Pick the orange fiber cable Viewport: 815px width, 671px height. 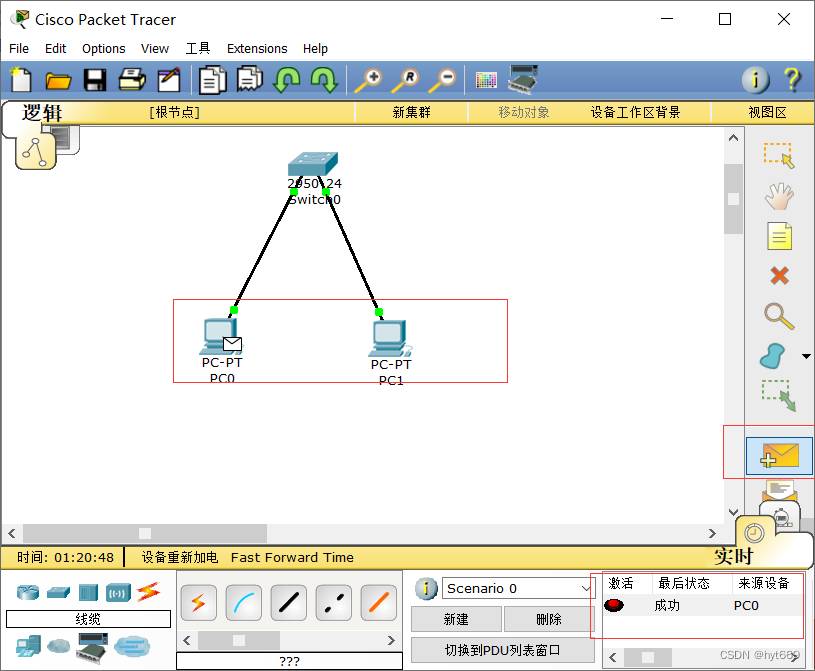click(x=378, y=603)
